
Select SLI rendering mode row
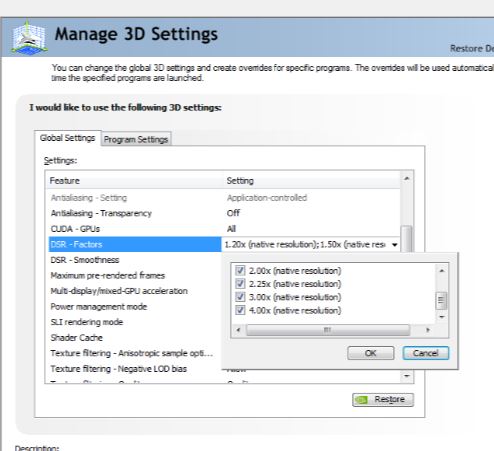(135, 322)
